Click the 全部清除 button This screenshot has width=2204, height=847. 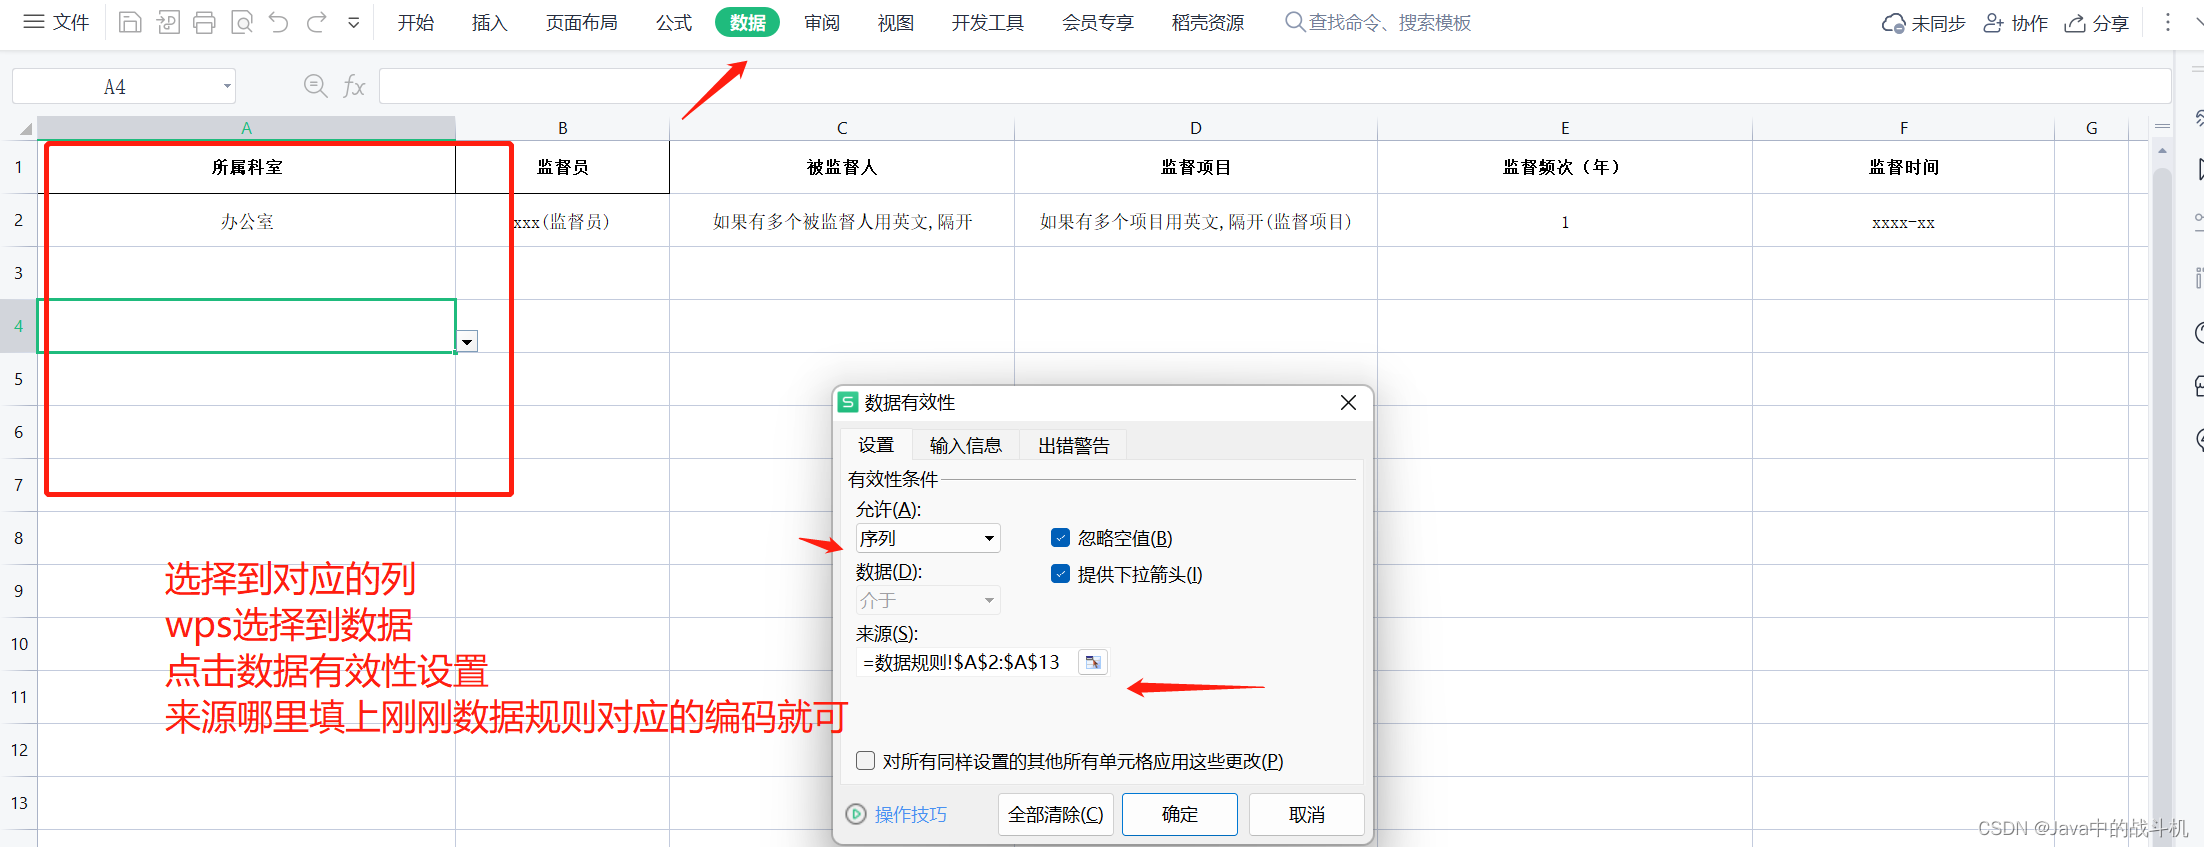(1055, 814)
